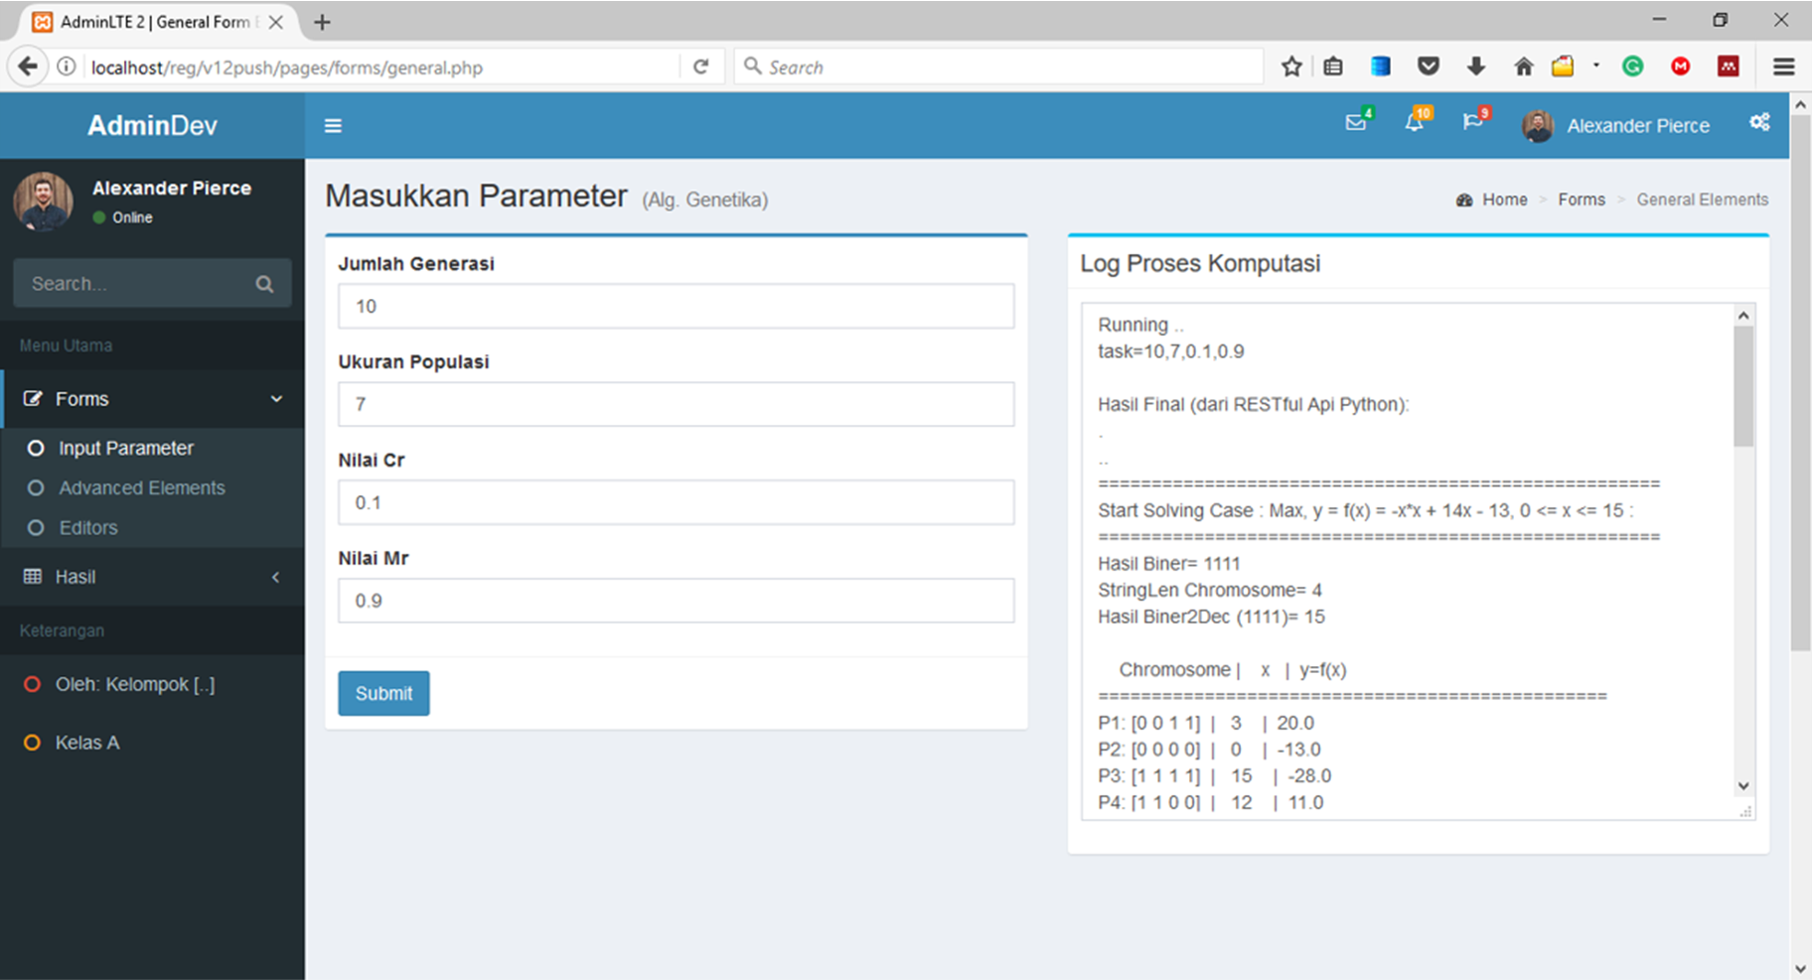Click the AdminDev logo link
The image size is (1812, 980).
tap(152, 126)
